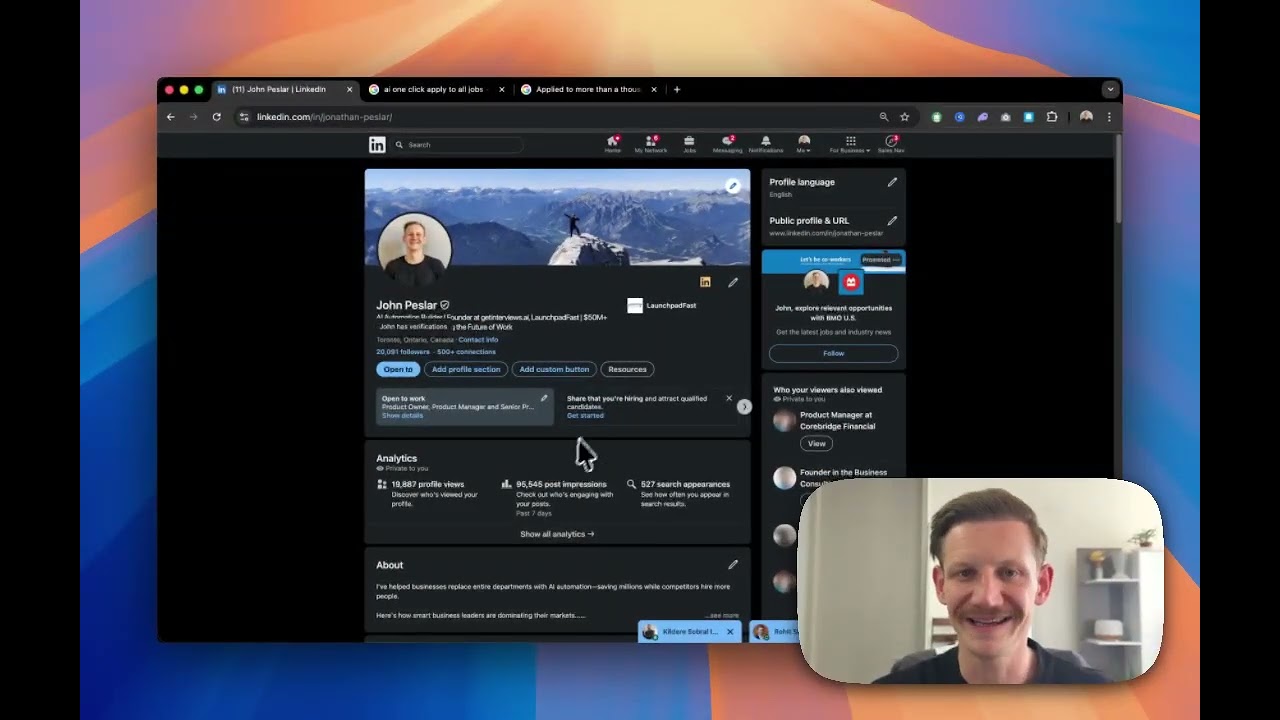Close the 'ai one click apply to all jobs' tab

502,89
